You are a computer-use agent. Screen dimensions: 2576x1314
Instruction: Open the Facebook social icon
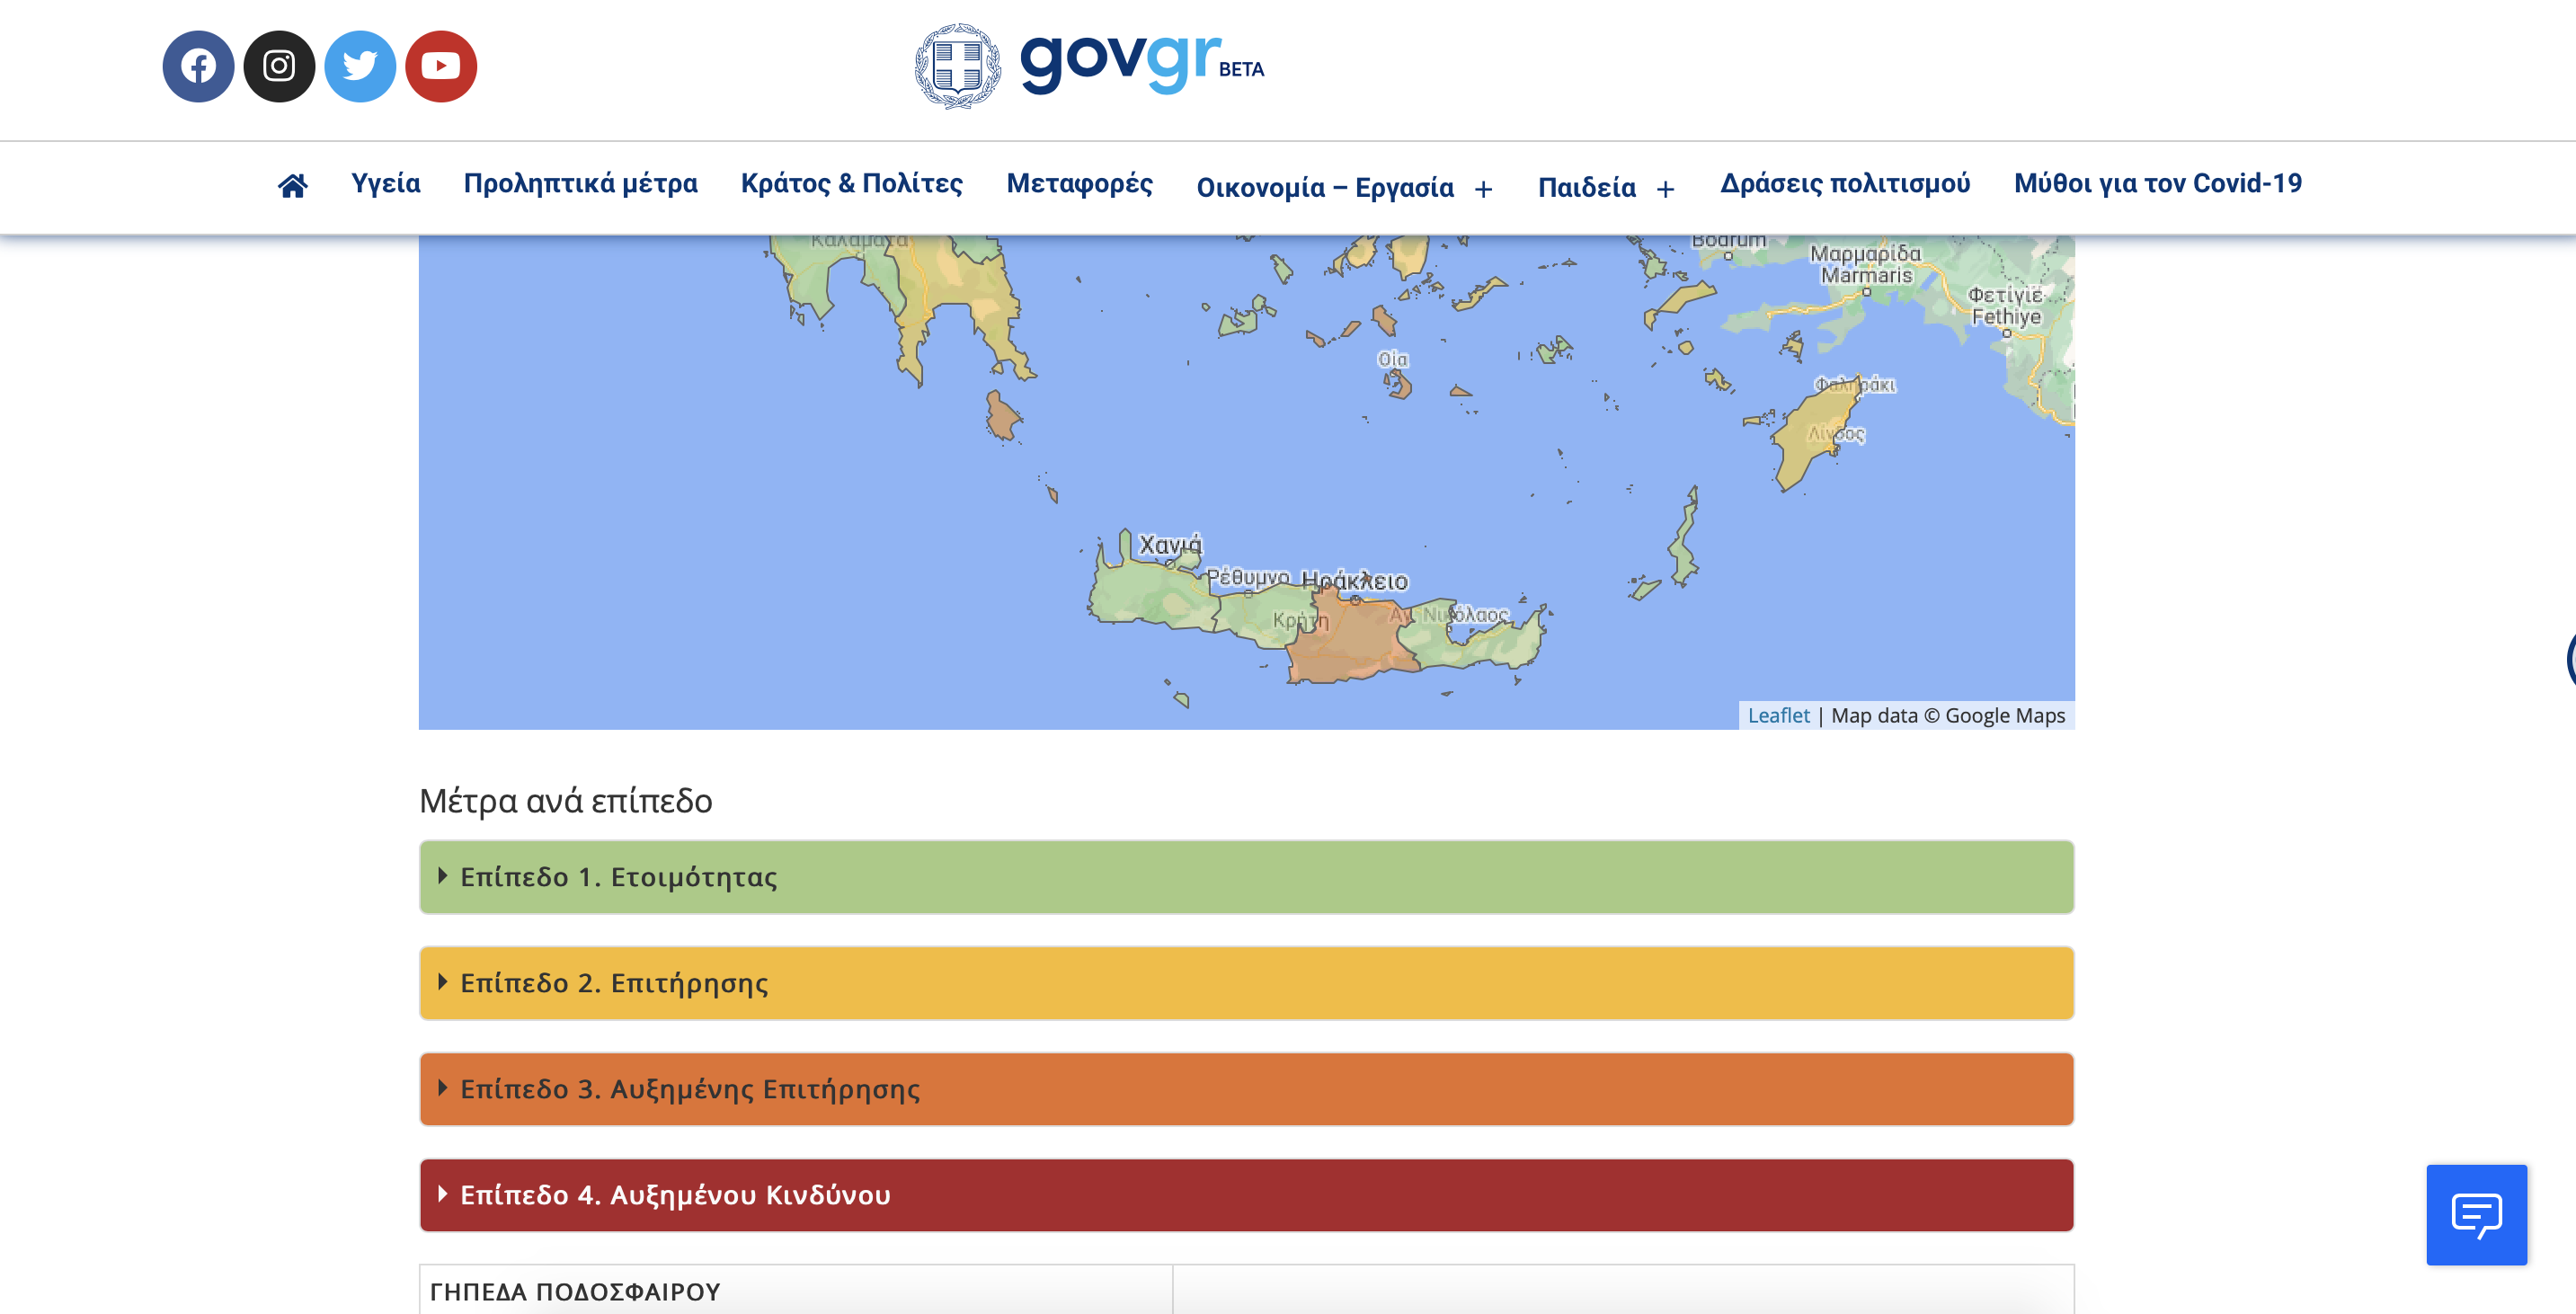[x=198, y=66]
